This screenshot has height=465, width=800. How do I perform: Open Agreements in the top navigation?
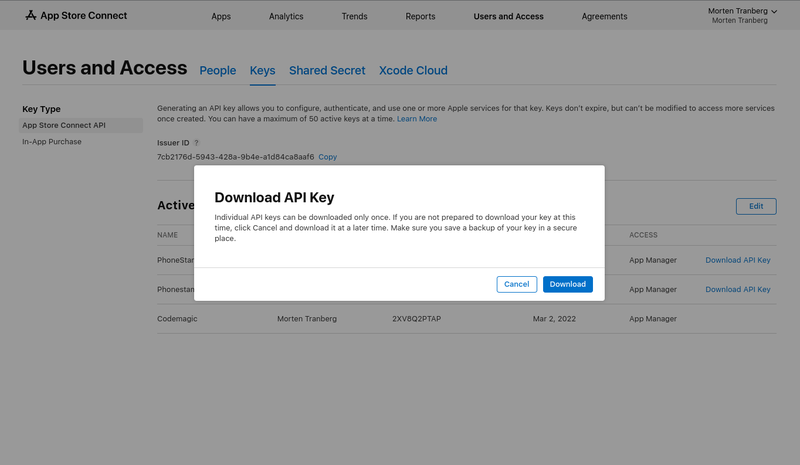click(604, 16)
